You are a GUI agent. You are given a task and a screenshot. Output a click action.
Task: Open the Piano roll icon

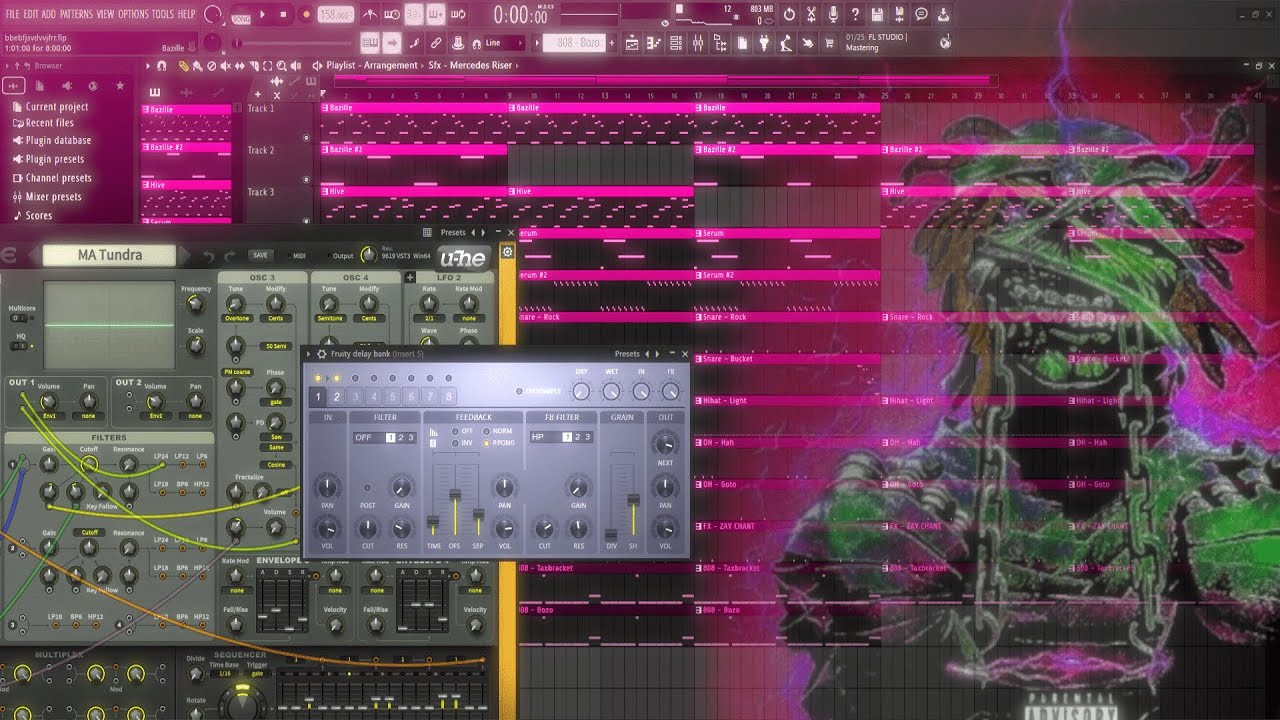point(654,43)
